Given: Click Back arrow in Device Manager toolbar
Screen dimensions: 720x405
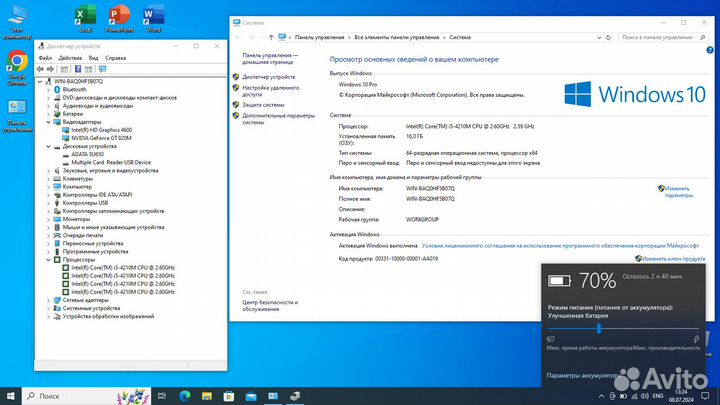Looking at the screenshot, I should pos(40,69).
